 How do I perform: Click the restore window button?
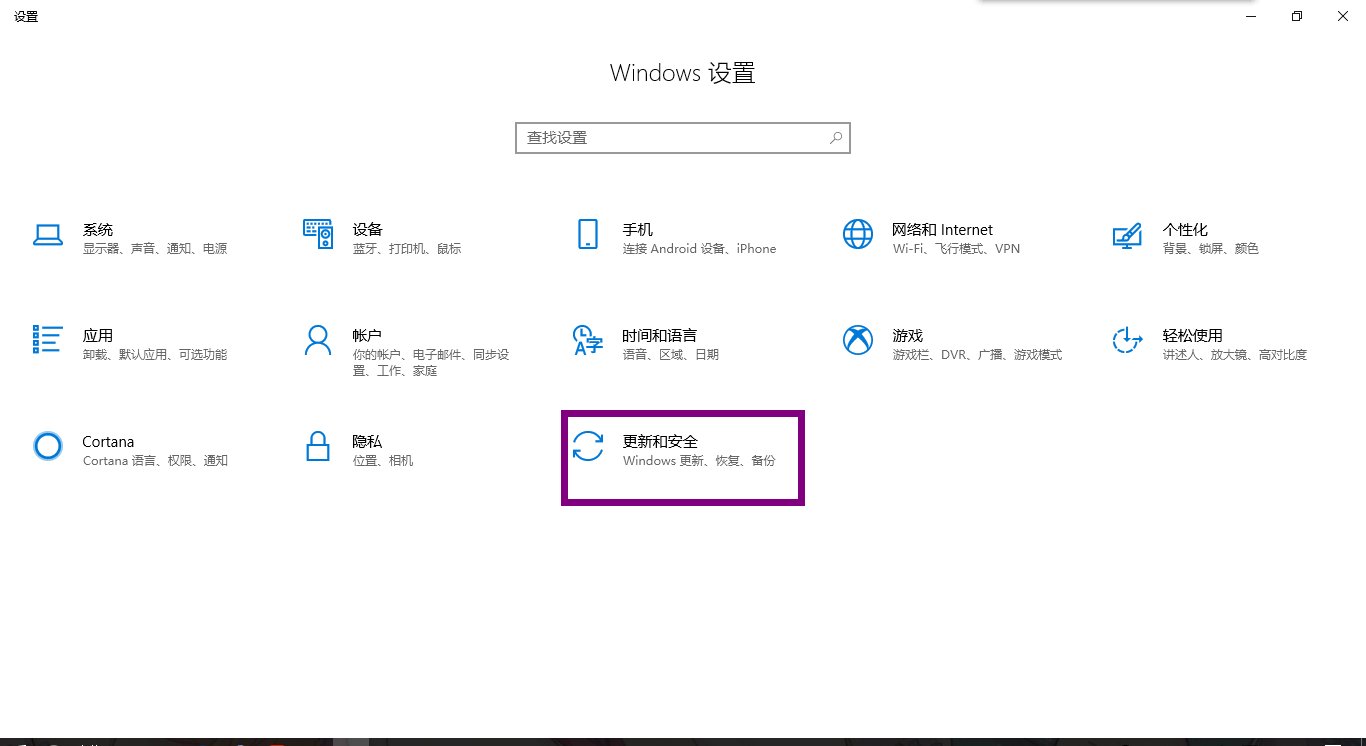pyautogui.click(x=1296, y=16)
